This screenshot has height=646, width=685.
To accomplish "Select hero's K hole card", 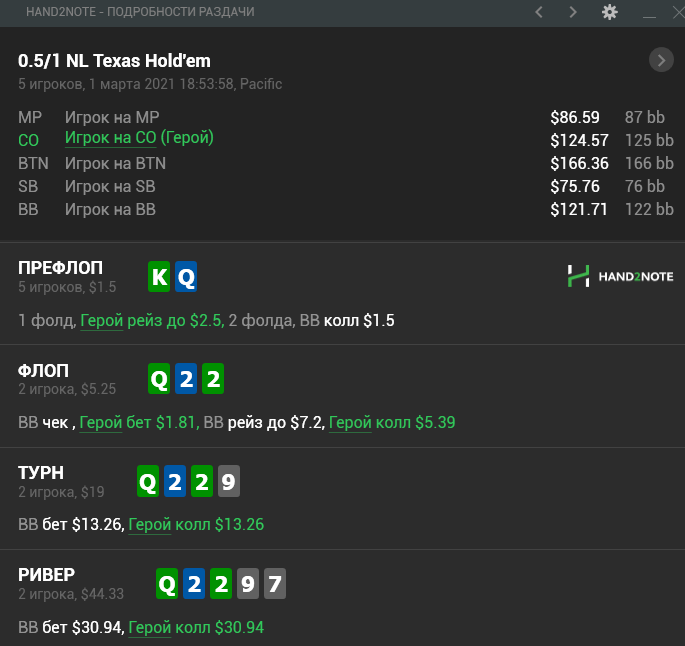I will pyautogui.click(x=159, y=276).
